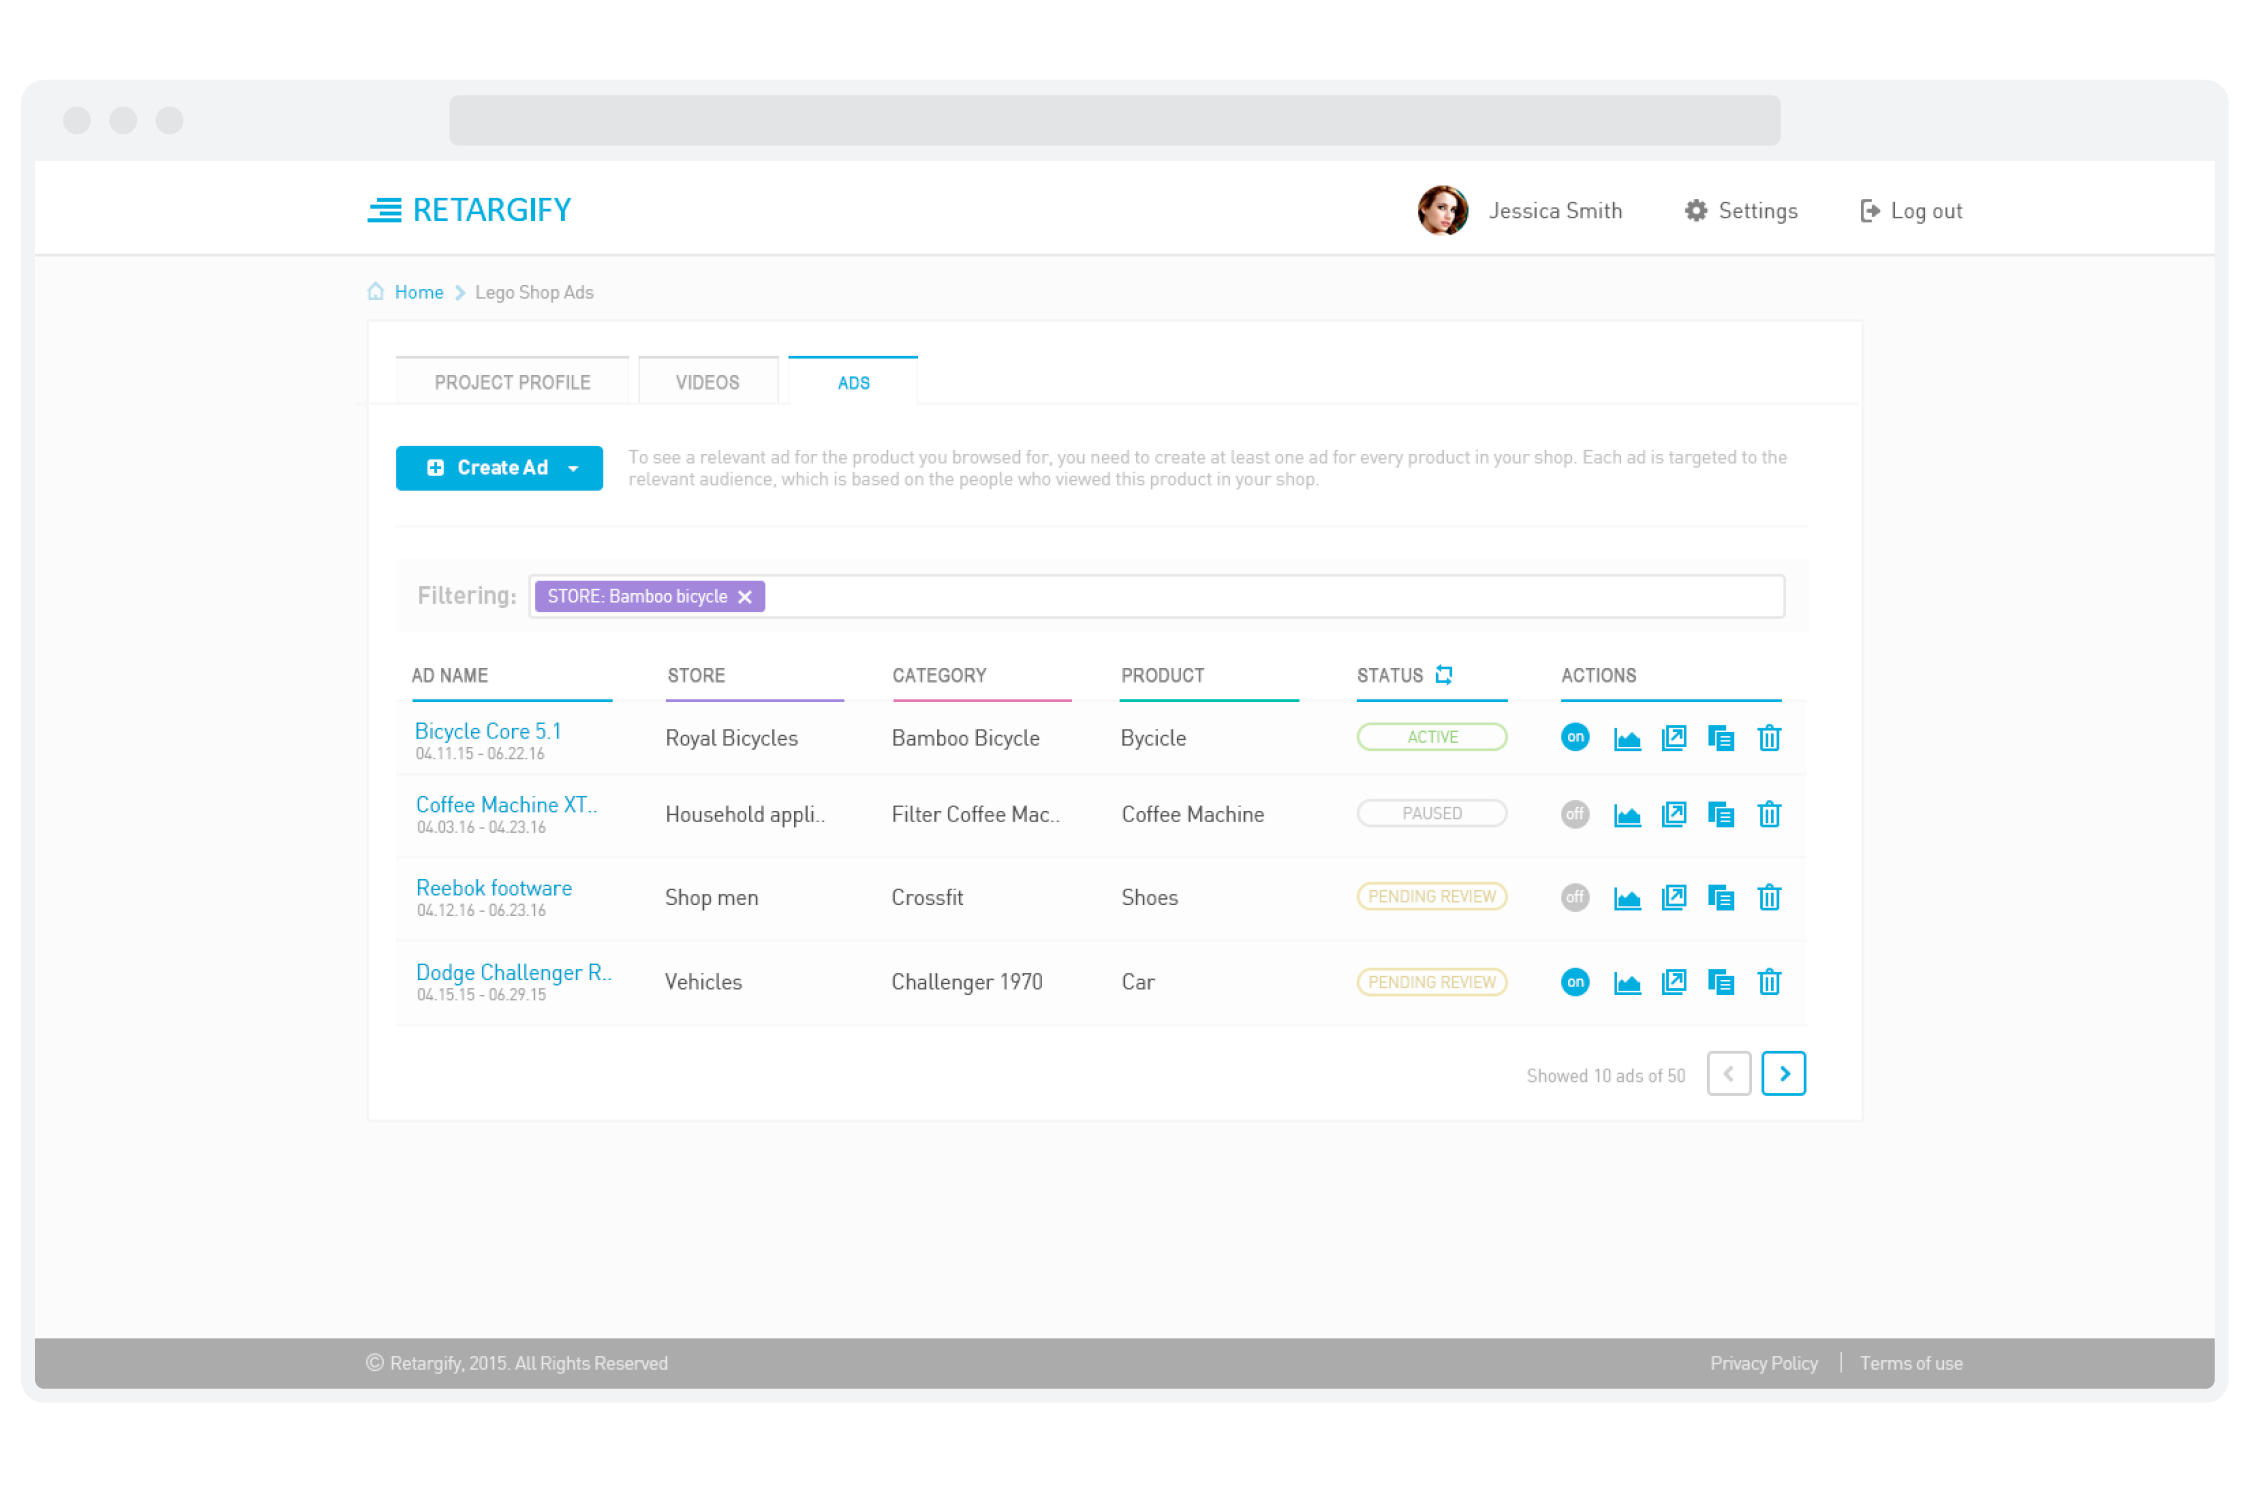Click the delete trash icon for Coffee Machine XT
2252x1485 pixels.
pos(1770,814)
